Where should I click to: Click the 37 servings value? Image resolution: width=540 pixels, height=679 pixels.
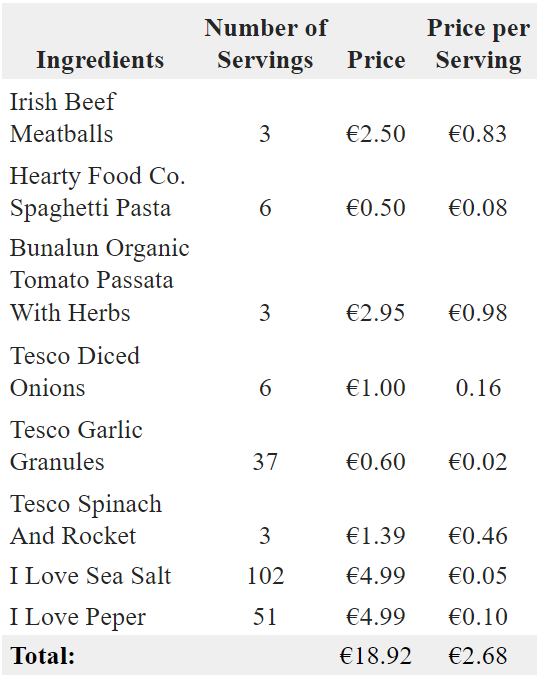265,462
